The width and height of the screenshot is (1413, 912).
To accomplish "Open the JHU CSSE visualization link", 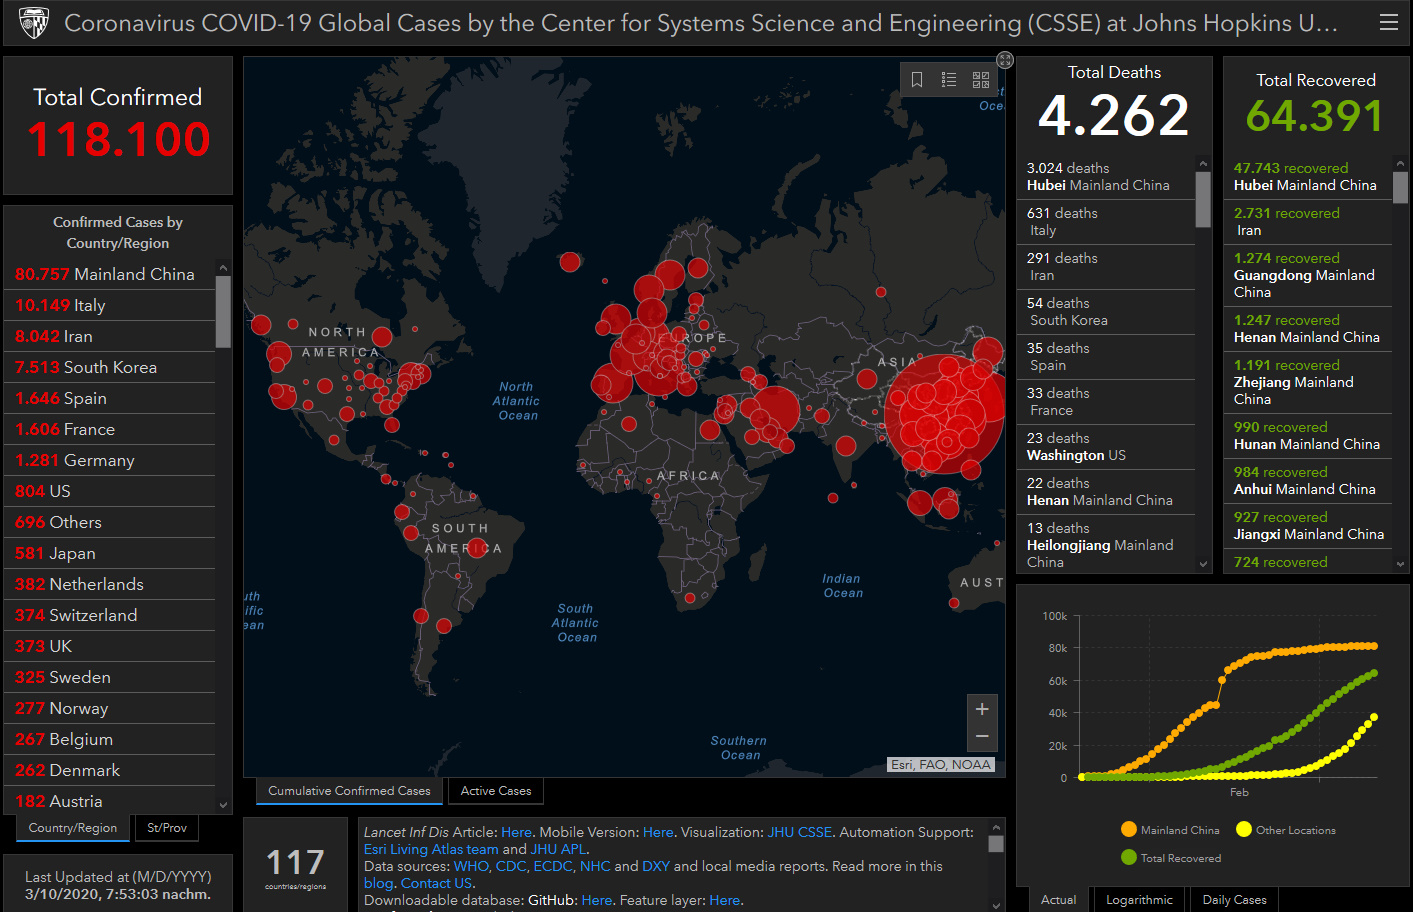I will coord(799,832).
